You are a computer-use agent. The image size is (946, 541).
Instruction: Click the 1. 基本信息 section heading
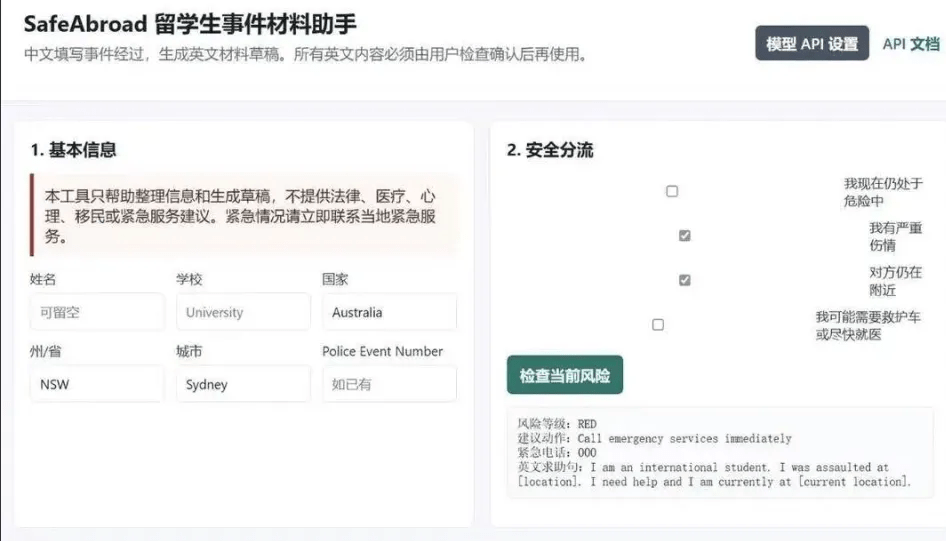click(73, 150)
